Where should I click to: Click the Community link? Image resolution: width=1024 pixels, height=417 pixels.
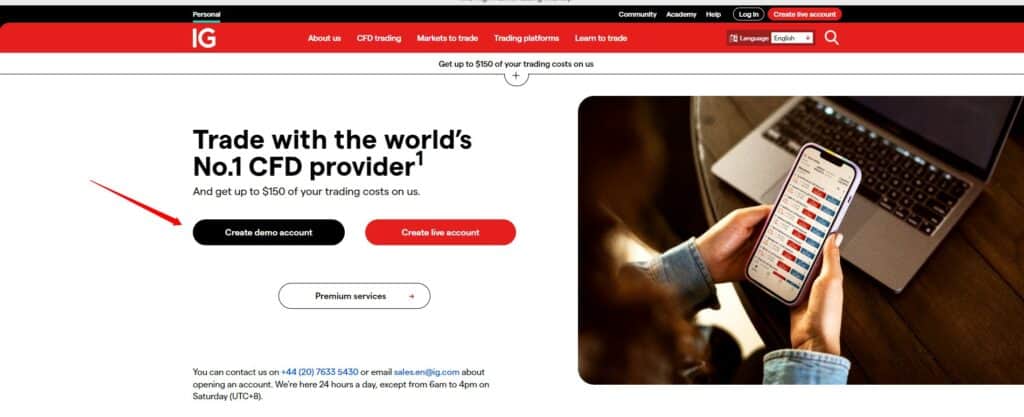(637, 14)
